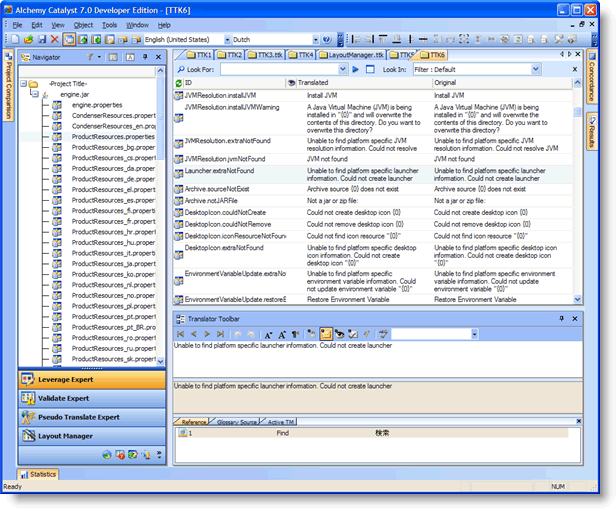Select ProductResources_de file in Navigator
The width and height of the screenshot is (616, 510).
coord(113,179)
